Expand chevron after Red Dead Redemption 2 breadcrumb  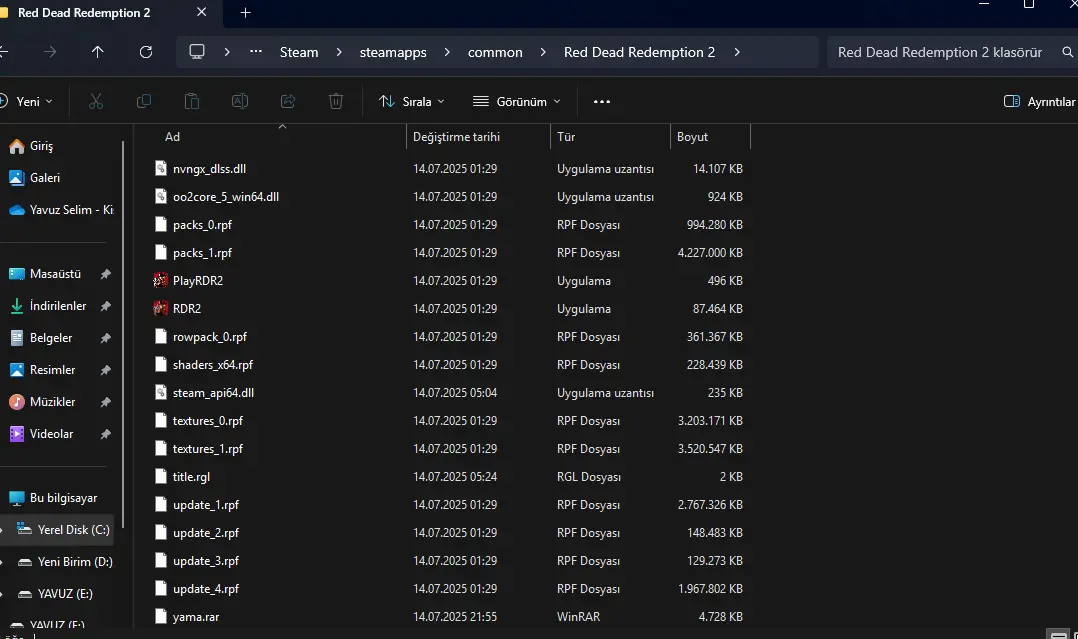click(737, 52)
